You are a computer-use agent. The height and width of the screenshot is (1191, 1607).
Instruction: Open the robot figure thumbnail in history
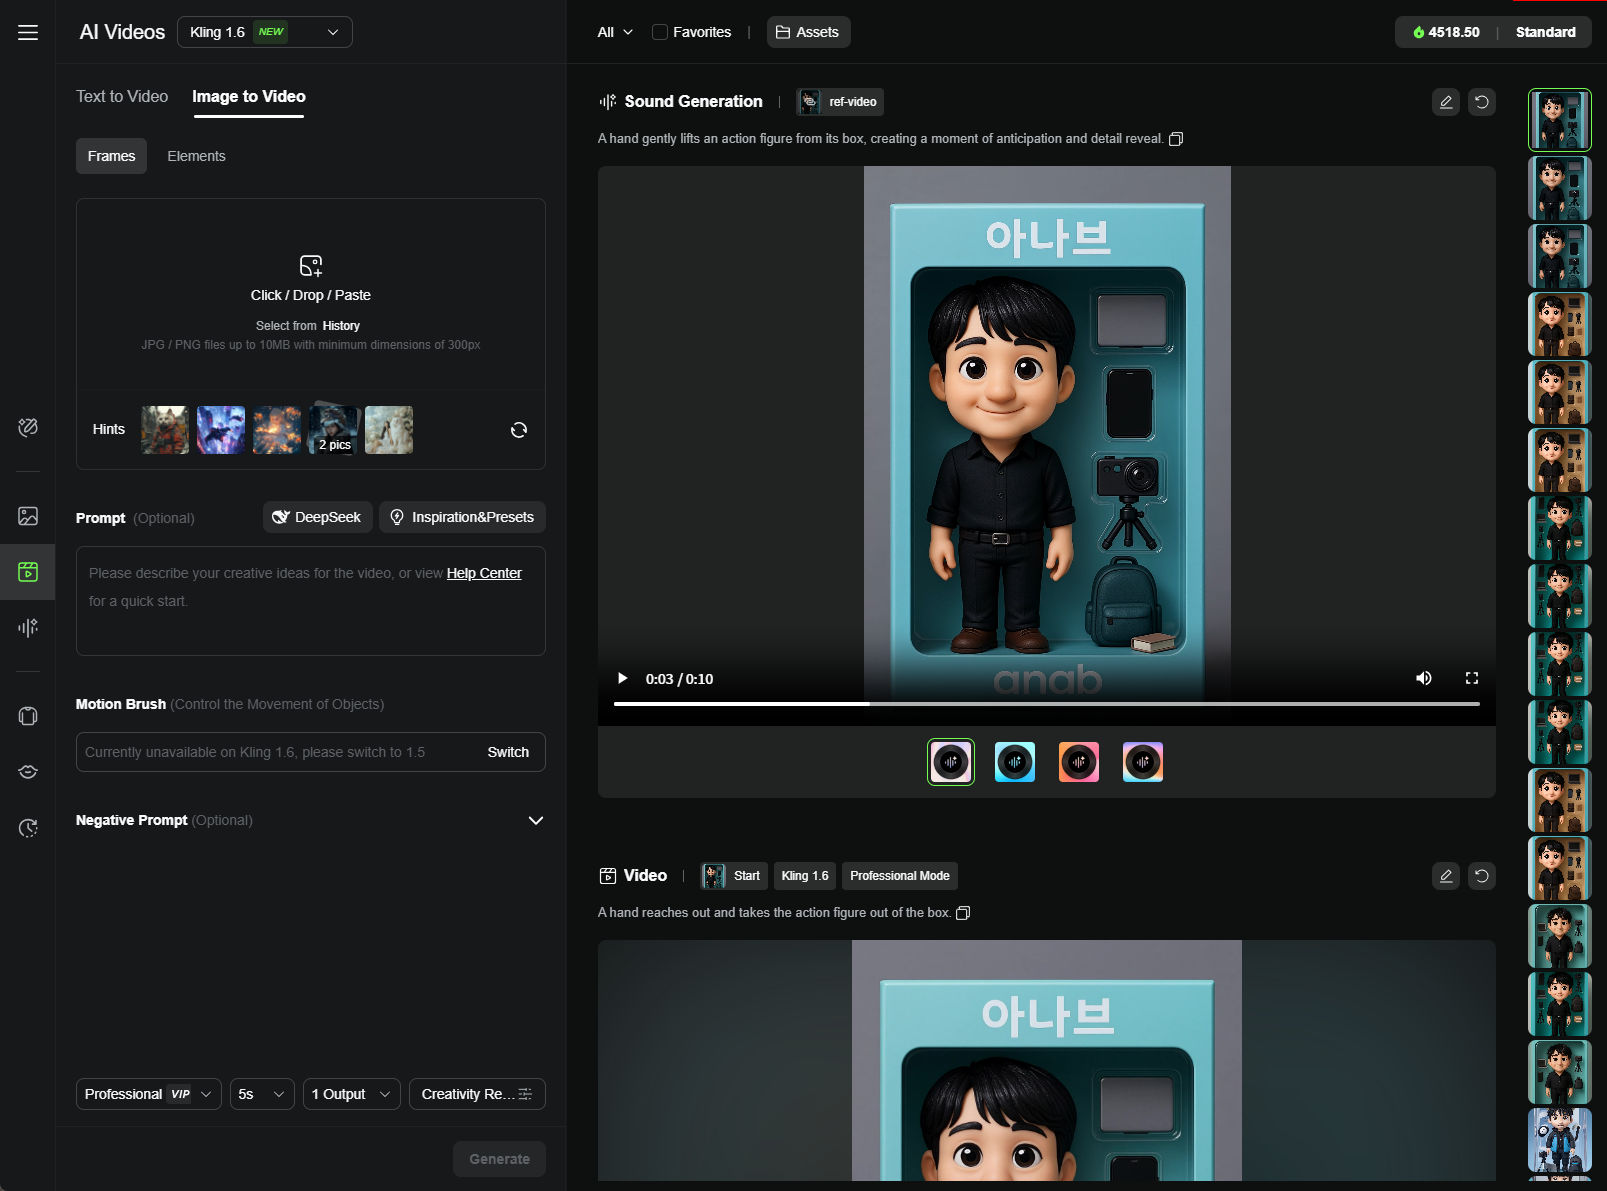tap(1560, 1140)
